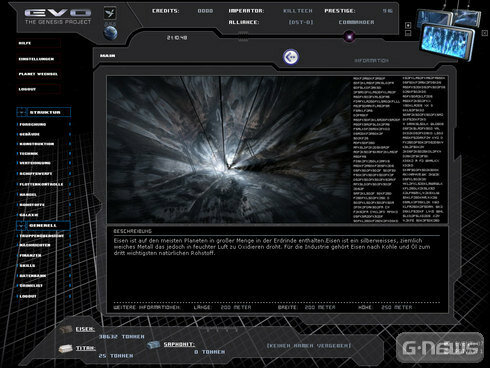Image resolution: width=490 pixels, height=368 pixels.
Task: Open Truppenübersicht in the Generell menu
Action: pyautogui.click(x=42, y=236)
